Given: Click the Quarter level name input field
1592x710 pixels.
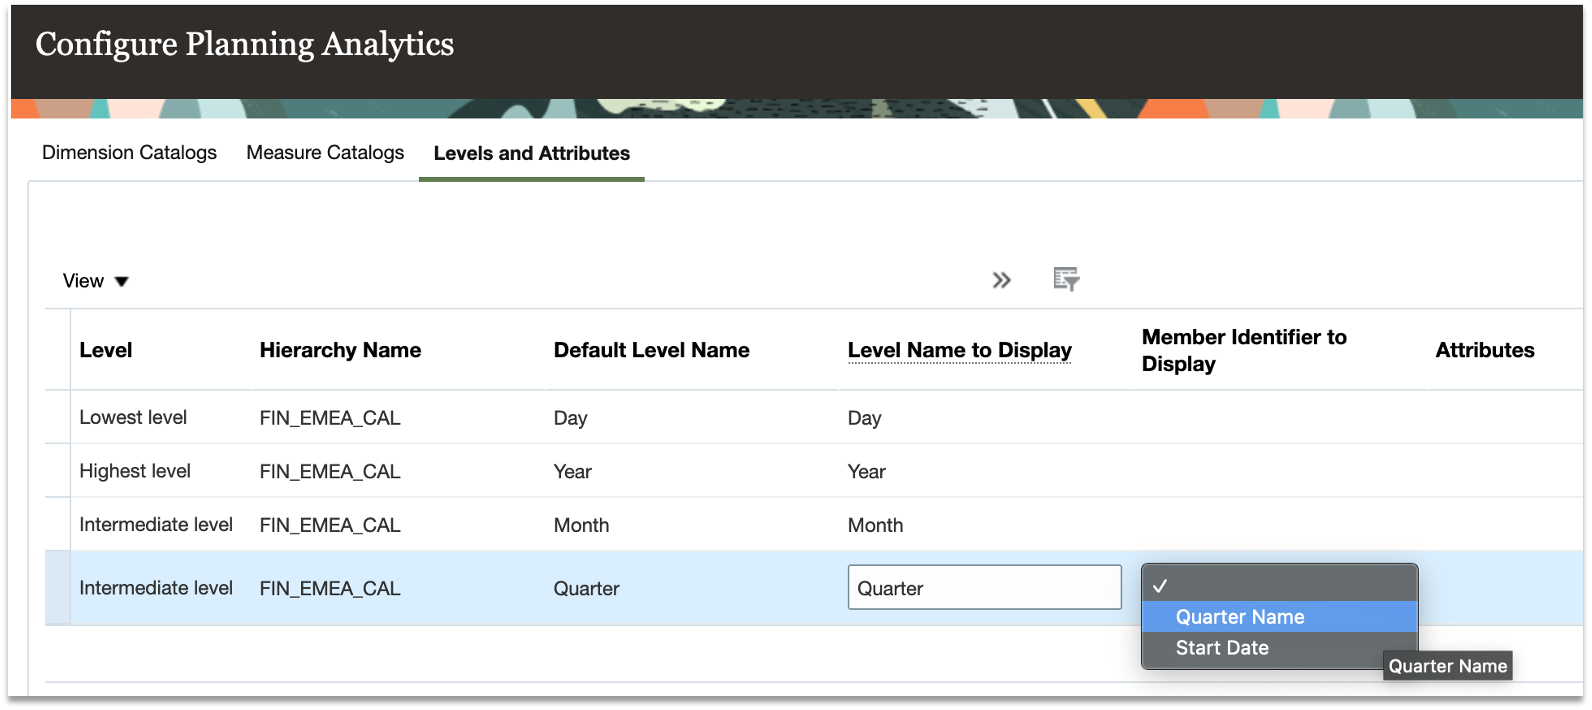Looking at the screenshot, I should 984,588.
